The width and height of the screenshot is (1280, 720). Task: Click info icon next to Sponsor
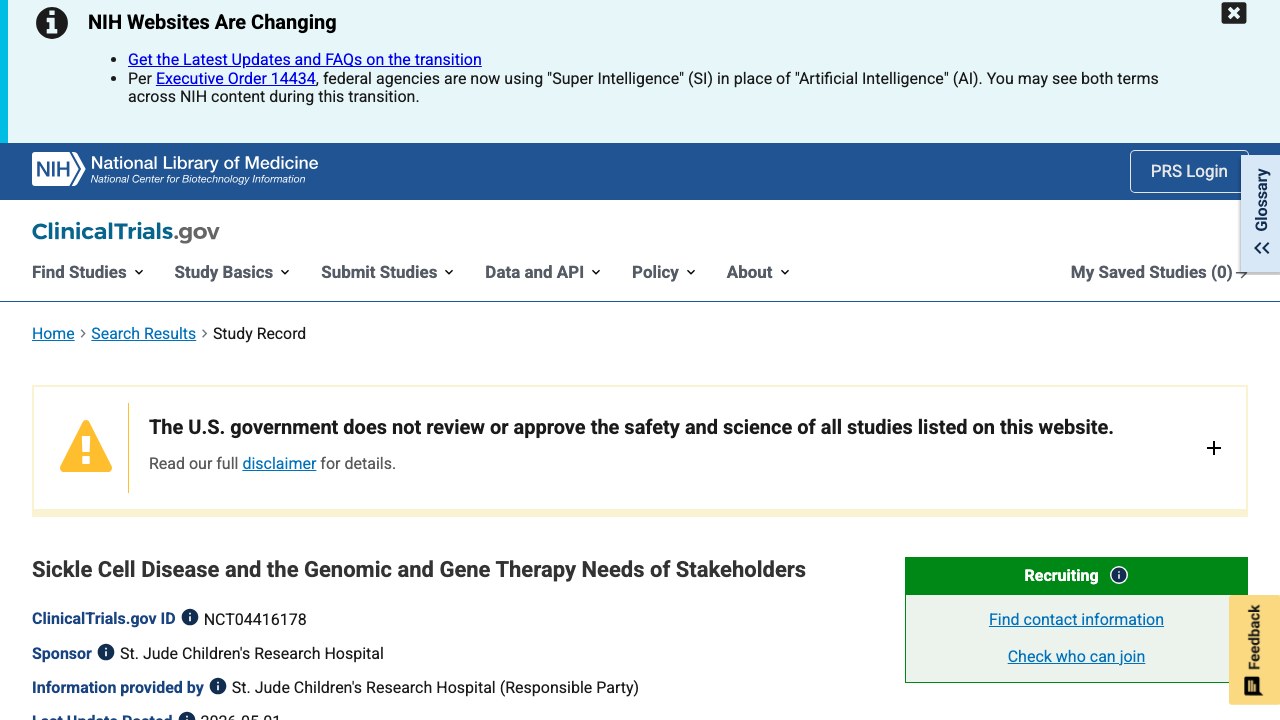(106, 652)
